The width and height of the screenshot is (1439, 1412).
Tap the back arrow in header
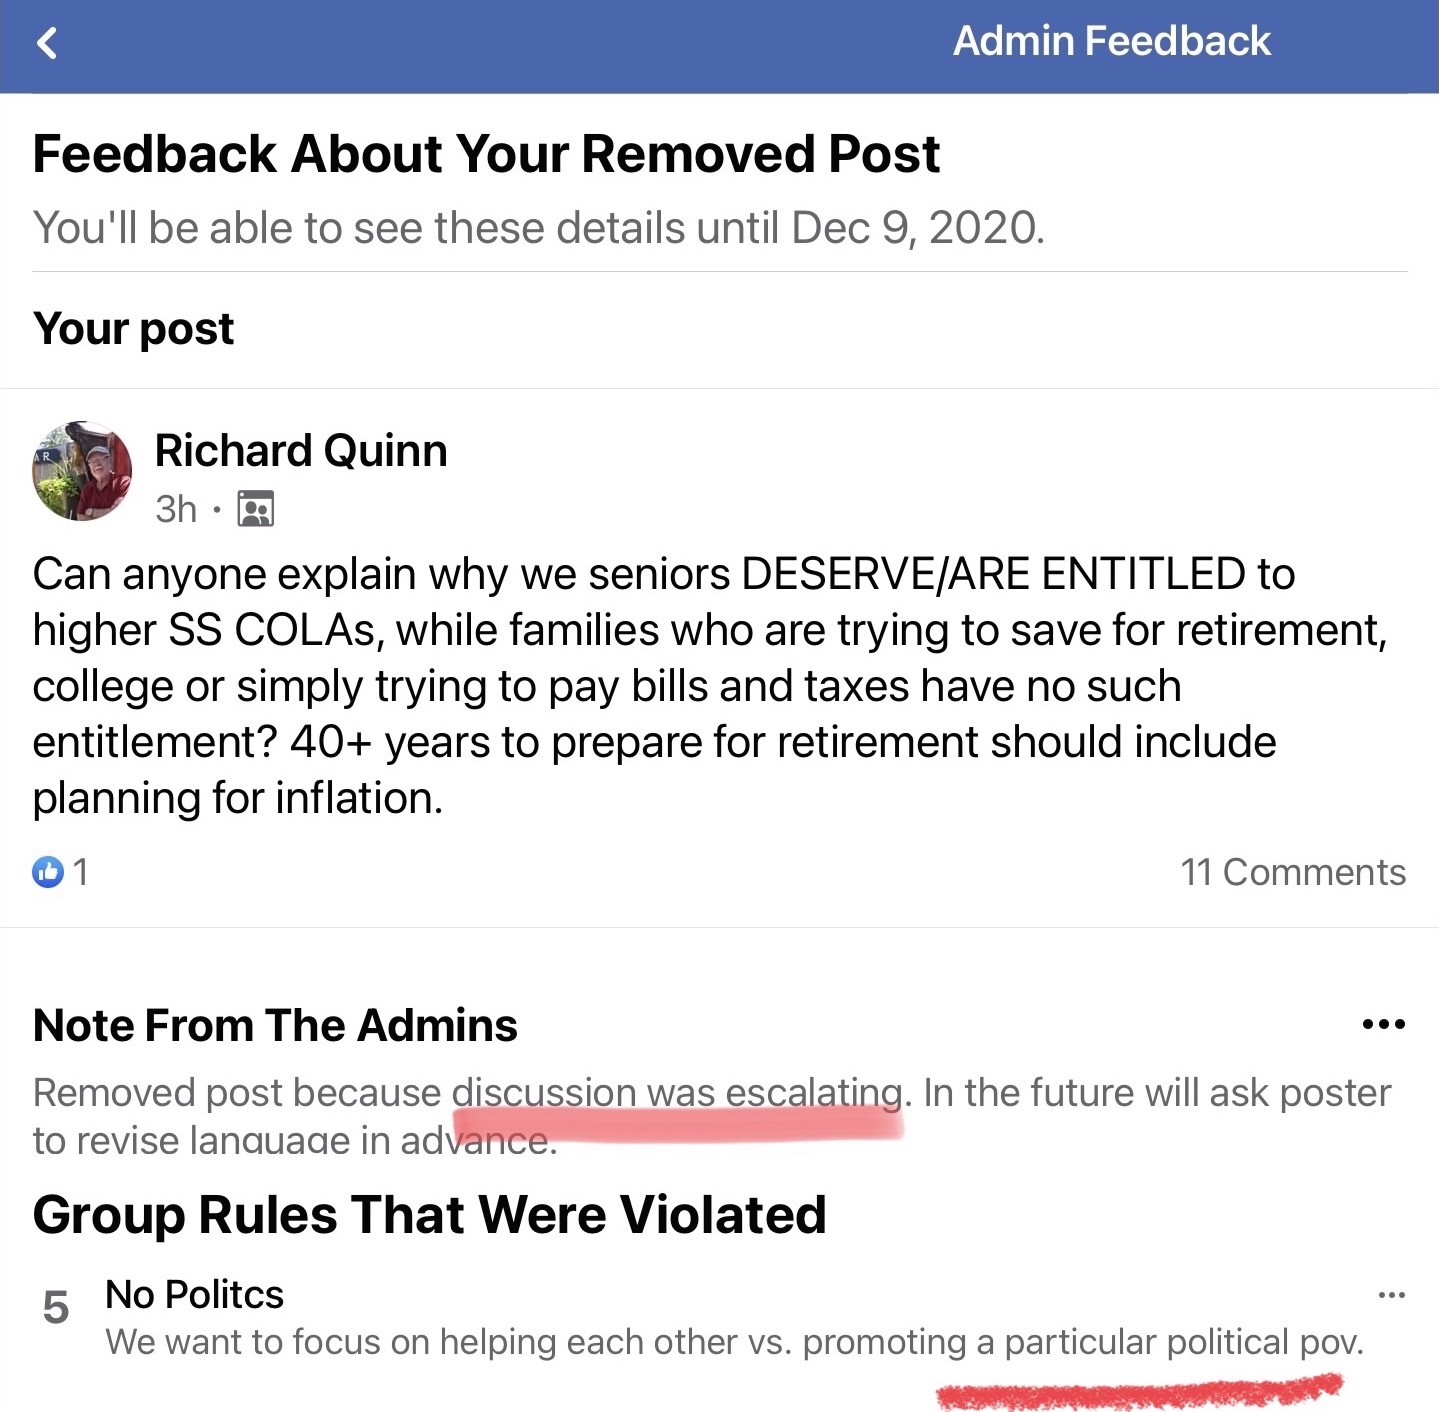pyautogui.click(x=47, y=43)
